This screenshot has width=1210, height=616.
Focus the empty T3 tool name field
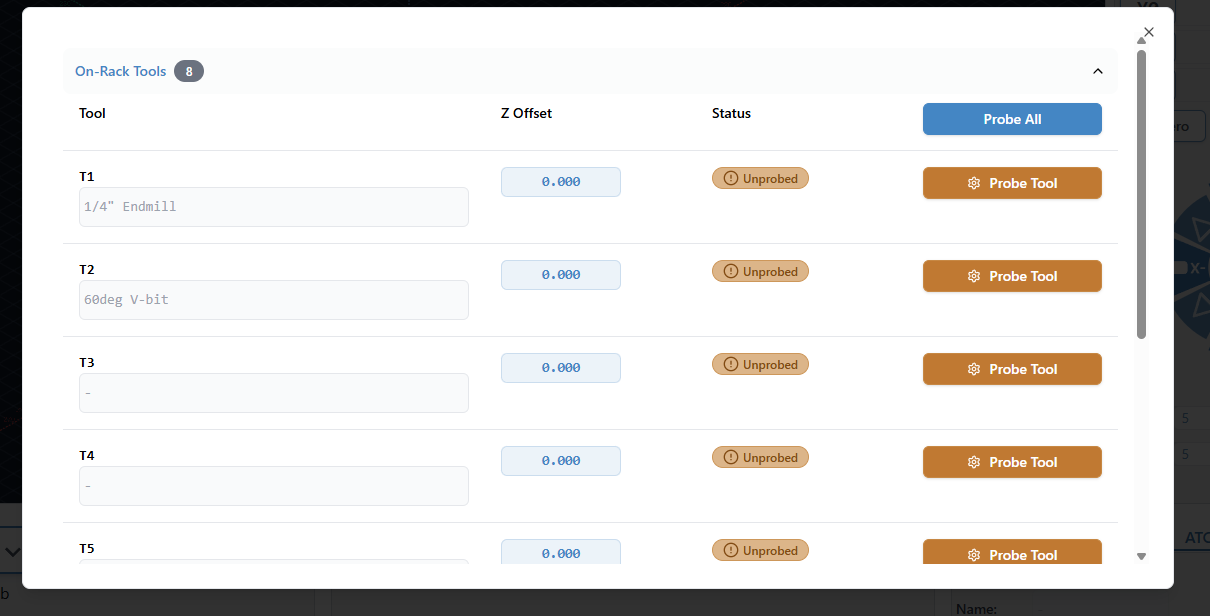[x=273, y=393]
